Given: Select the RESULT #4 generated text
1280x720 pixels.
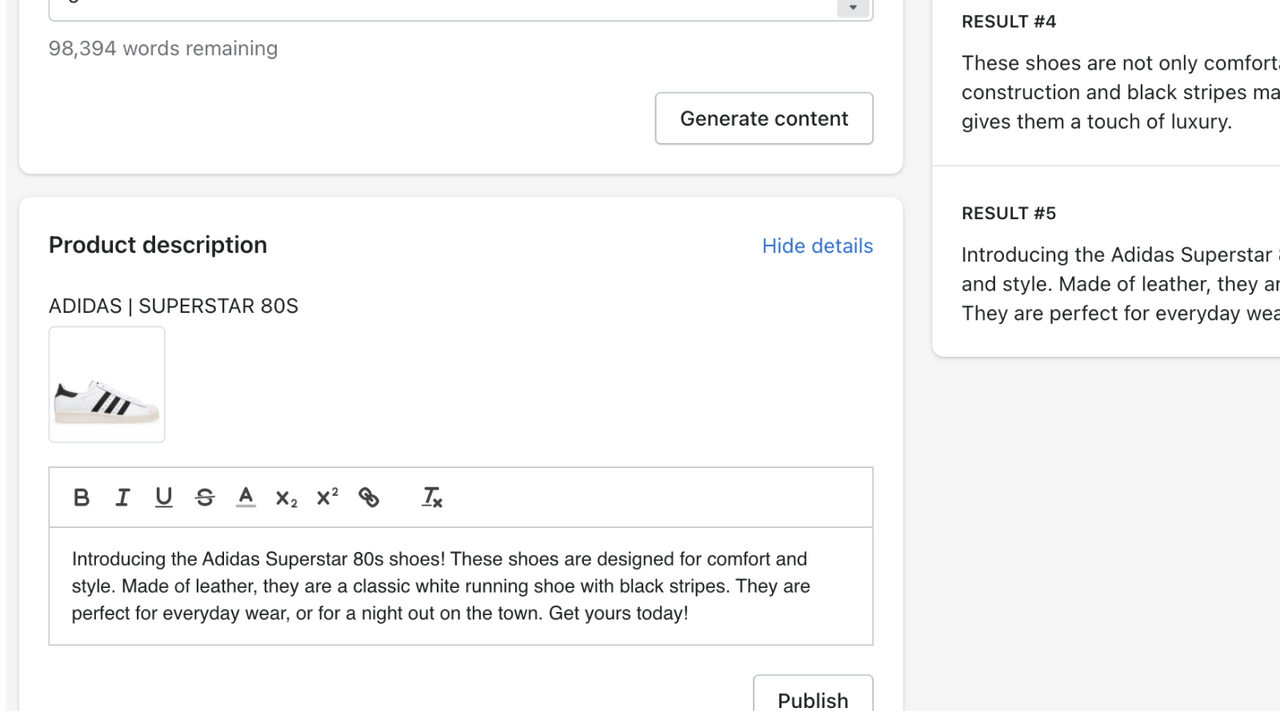Looking at the screenshot, I should point(1120,92).
